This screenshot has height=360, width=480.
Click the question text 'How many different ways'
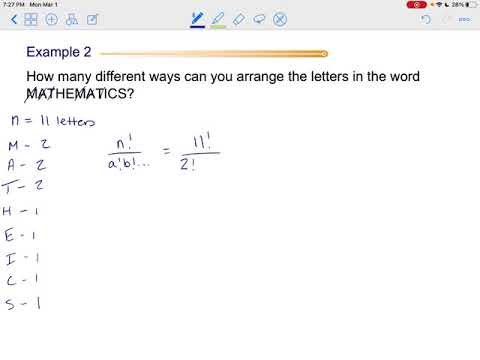tap(103, 77)
